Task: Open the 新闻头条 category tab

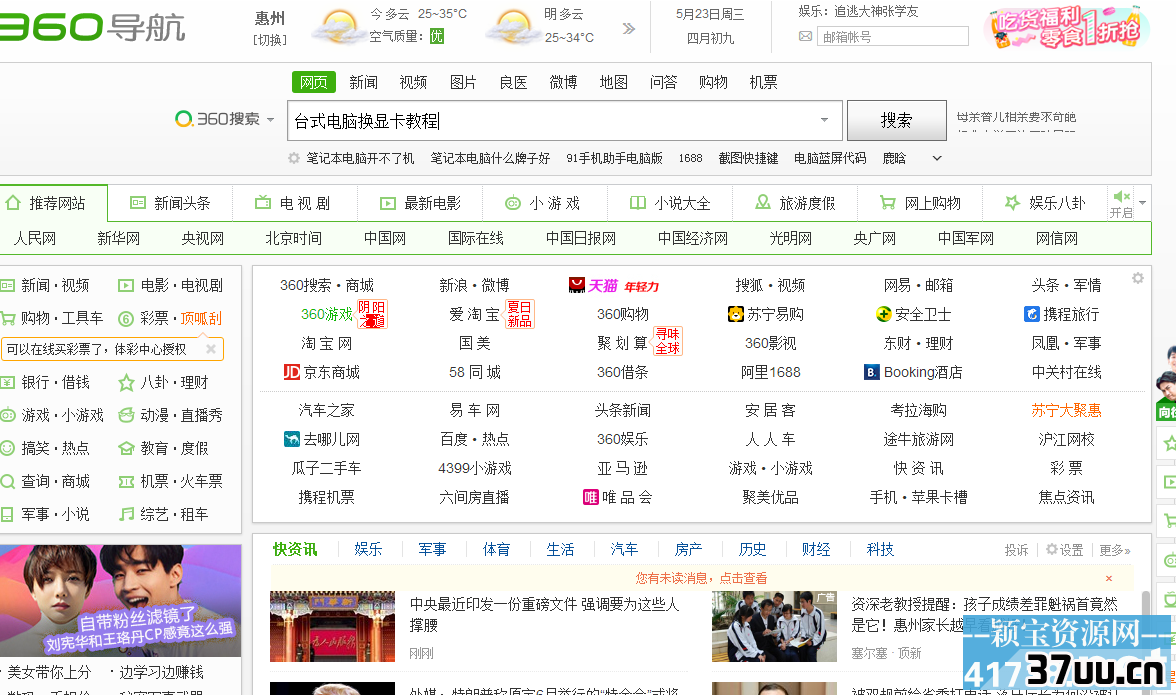Action: point(170,203)
